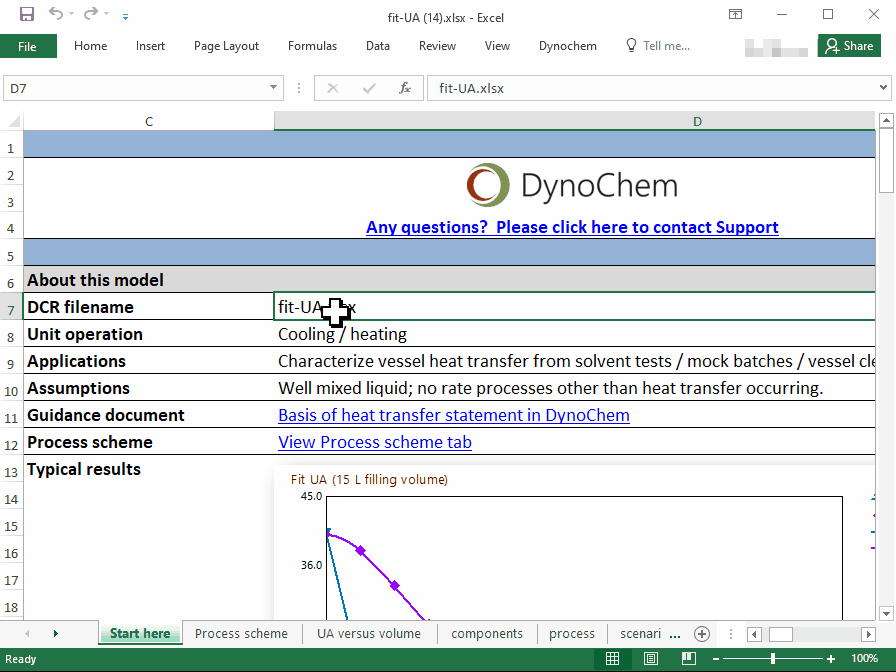896x672 pixels.
Task: Open the Dynochem ribbon tab
Action: [x=567, y=46]
